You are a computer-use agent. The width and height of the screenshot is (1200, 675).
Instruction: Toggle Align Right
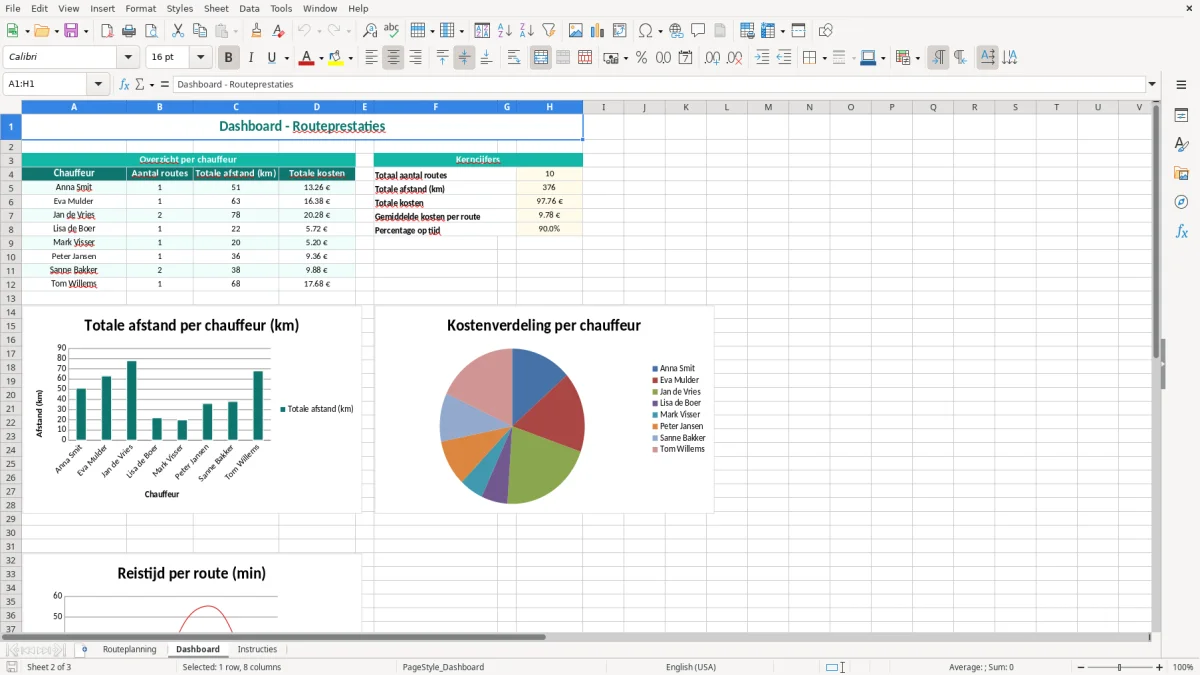point(415,58)
